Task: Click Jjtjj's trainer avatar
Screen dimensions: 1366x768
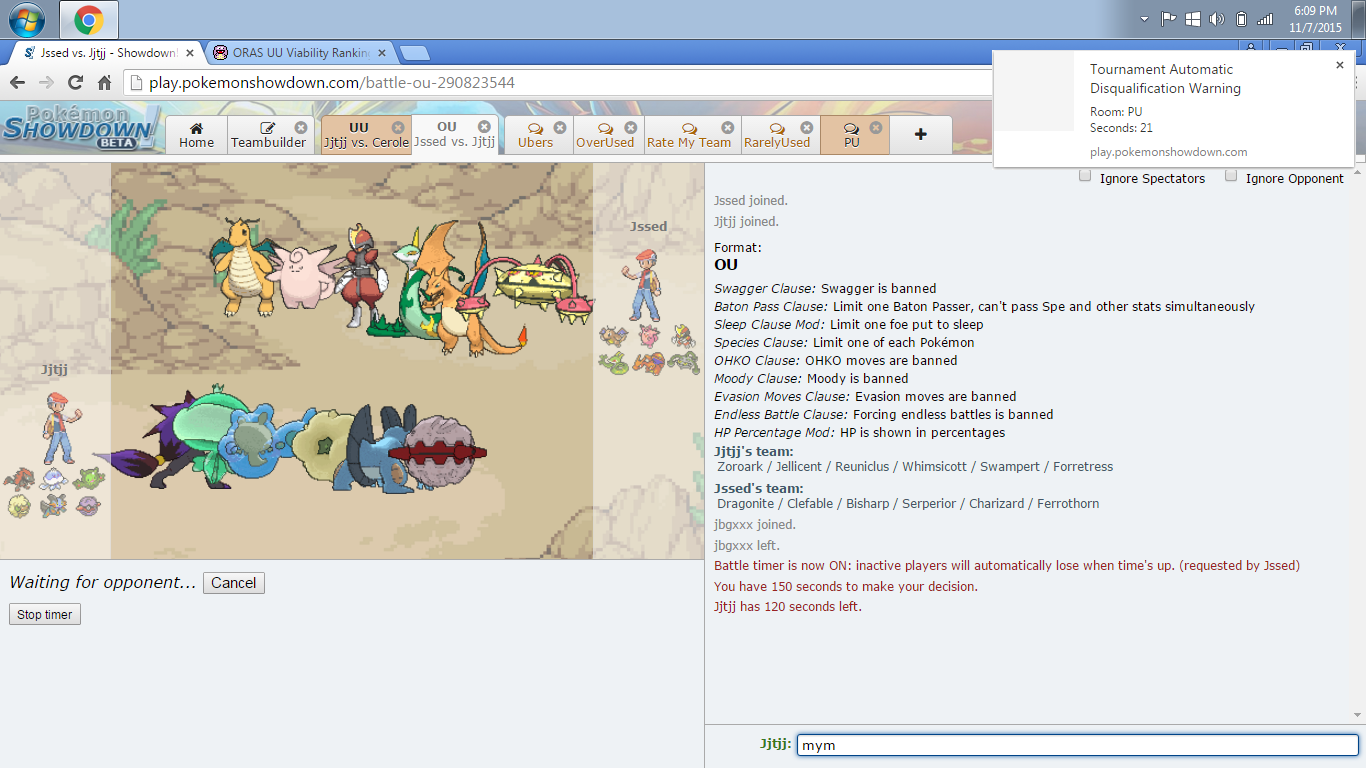Action: point(61,428)
